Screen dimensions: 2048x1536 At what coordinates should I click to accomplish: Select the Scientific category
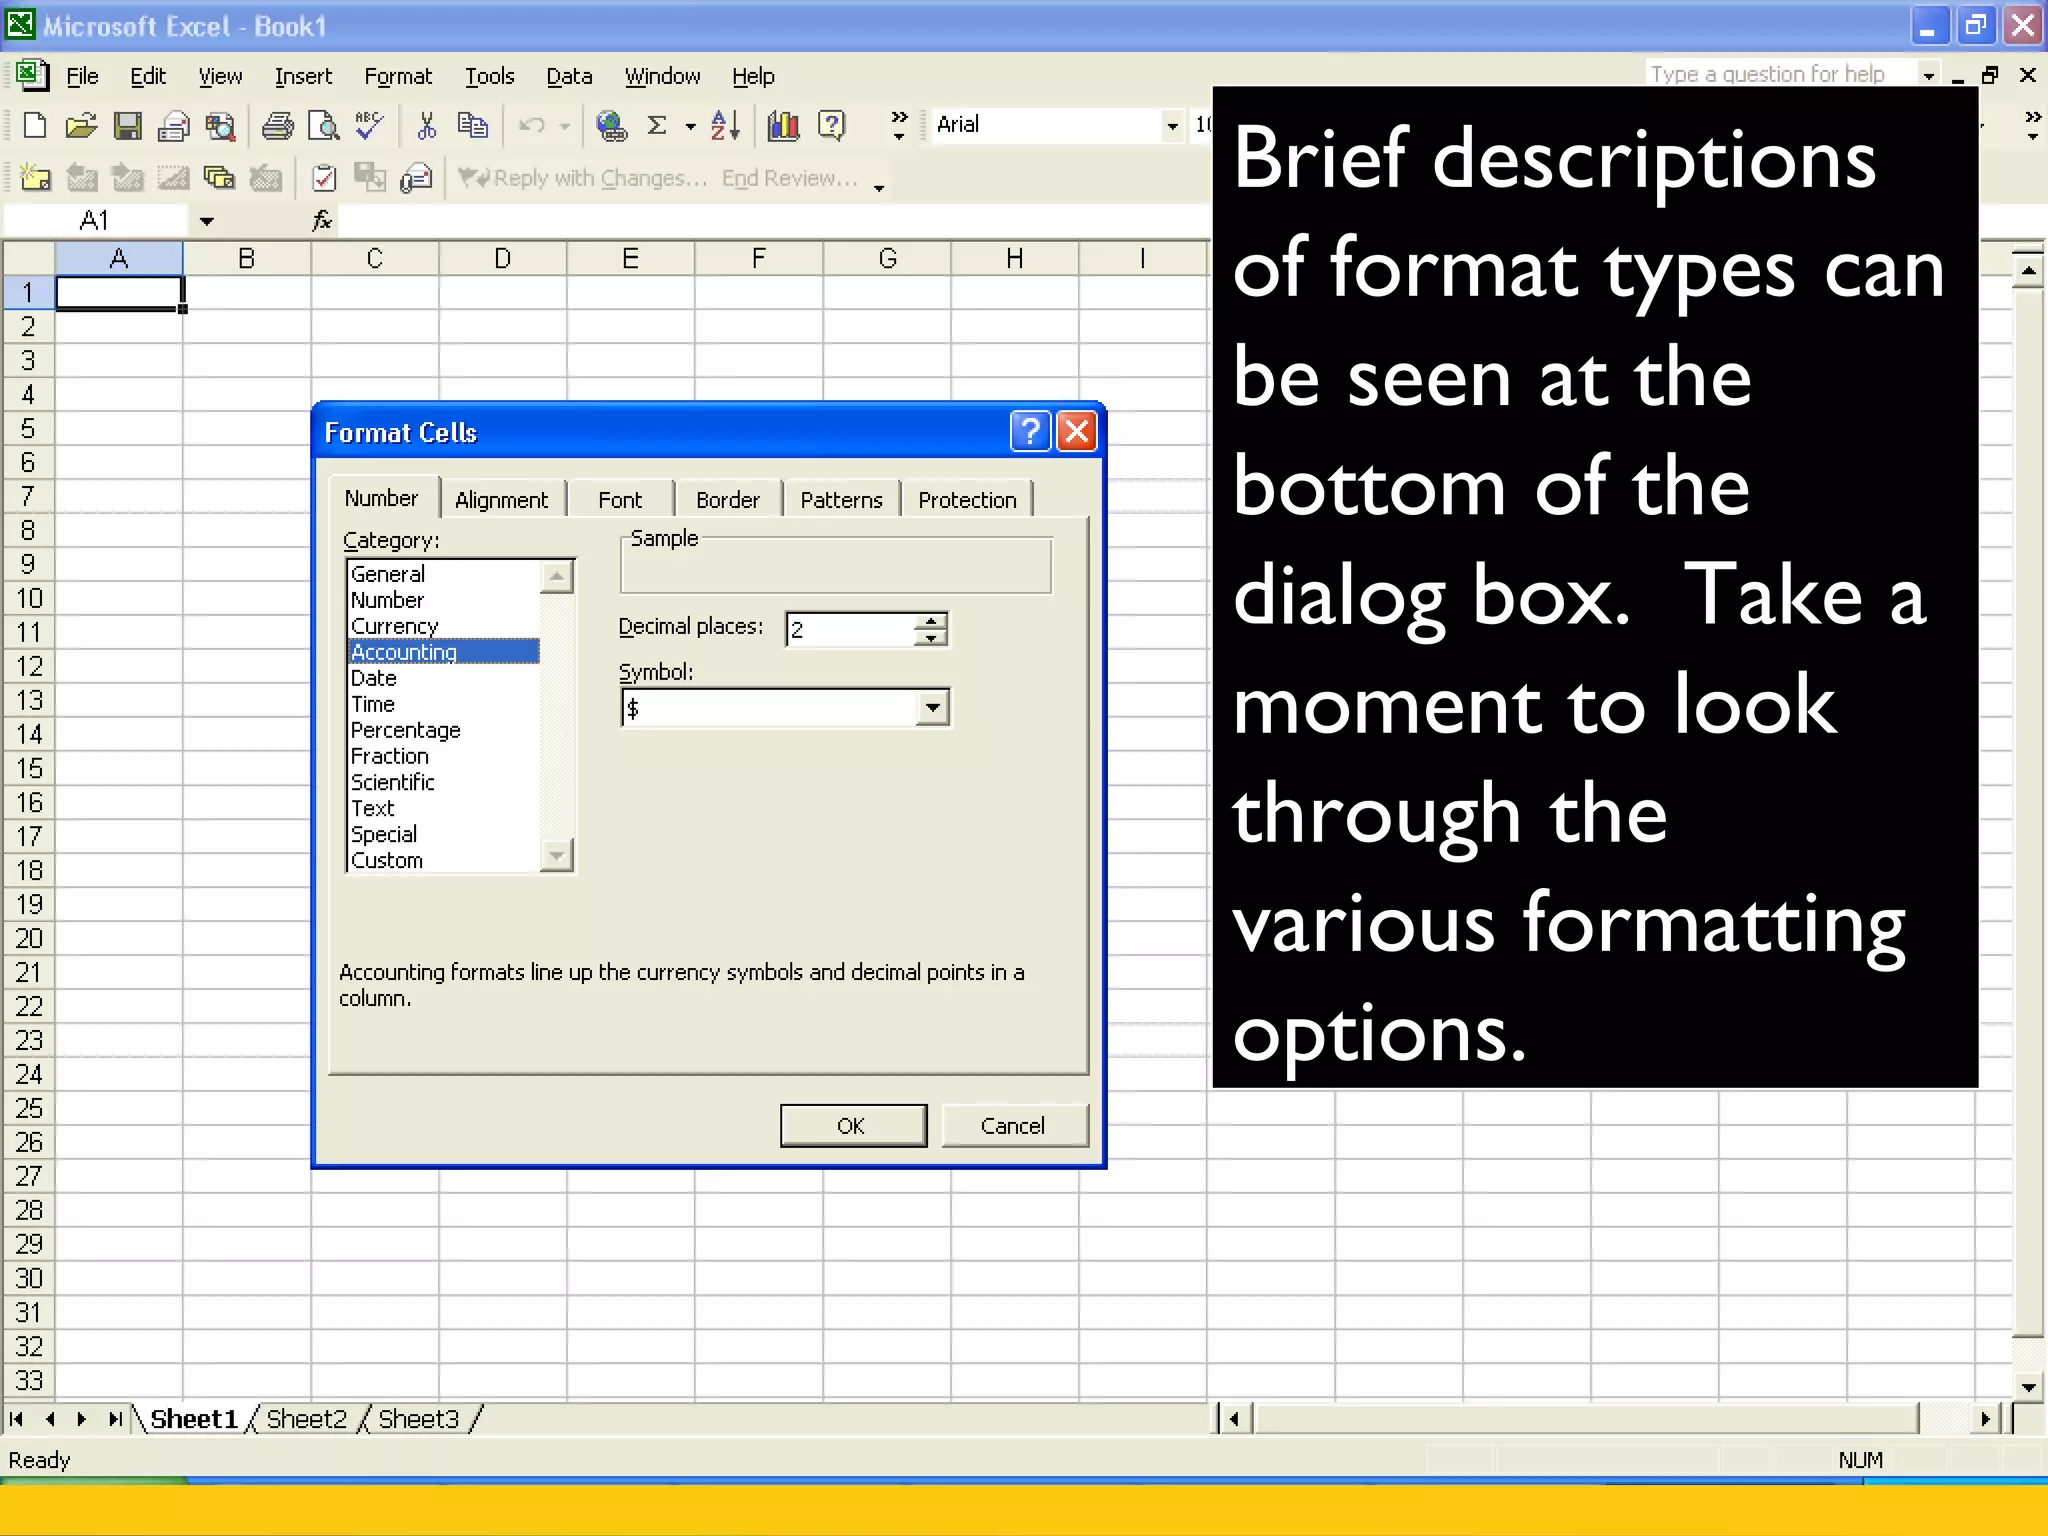pos(444,782)
